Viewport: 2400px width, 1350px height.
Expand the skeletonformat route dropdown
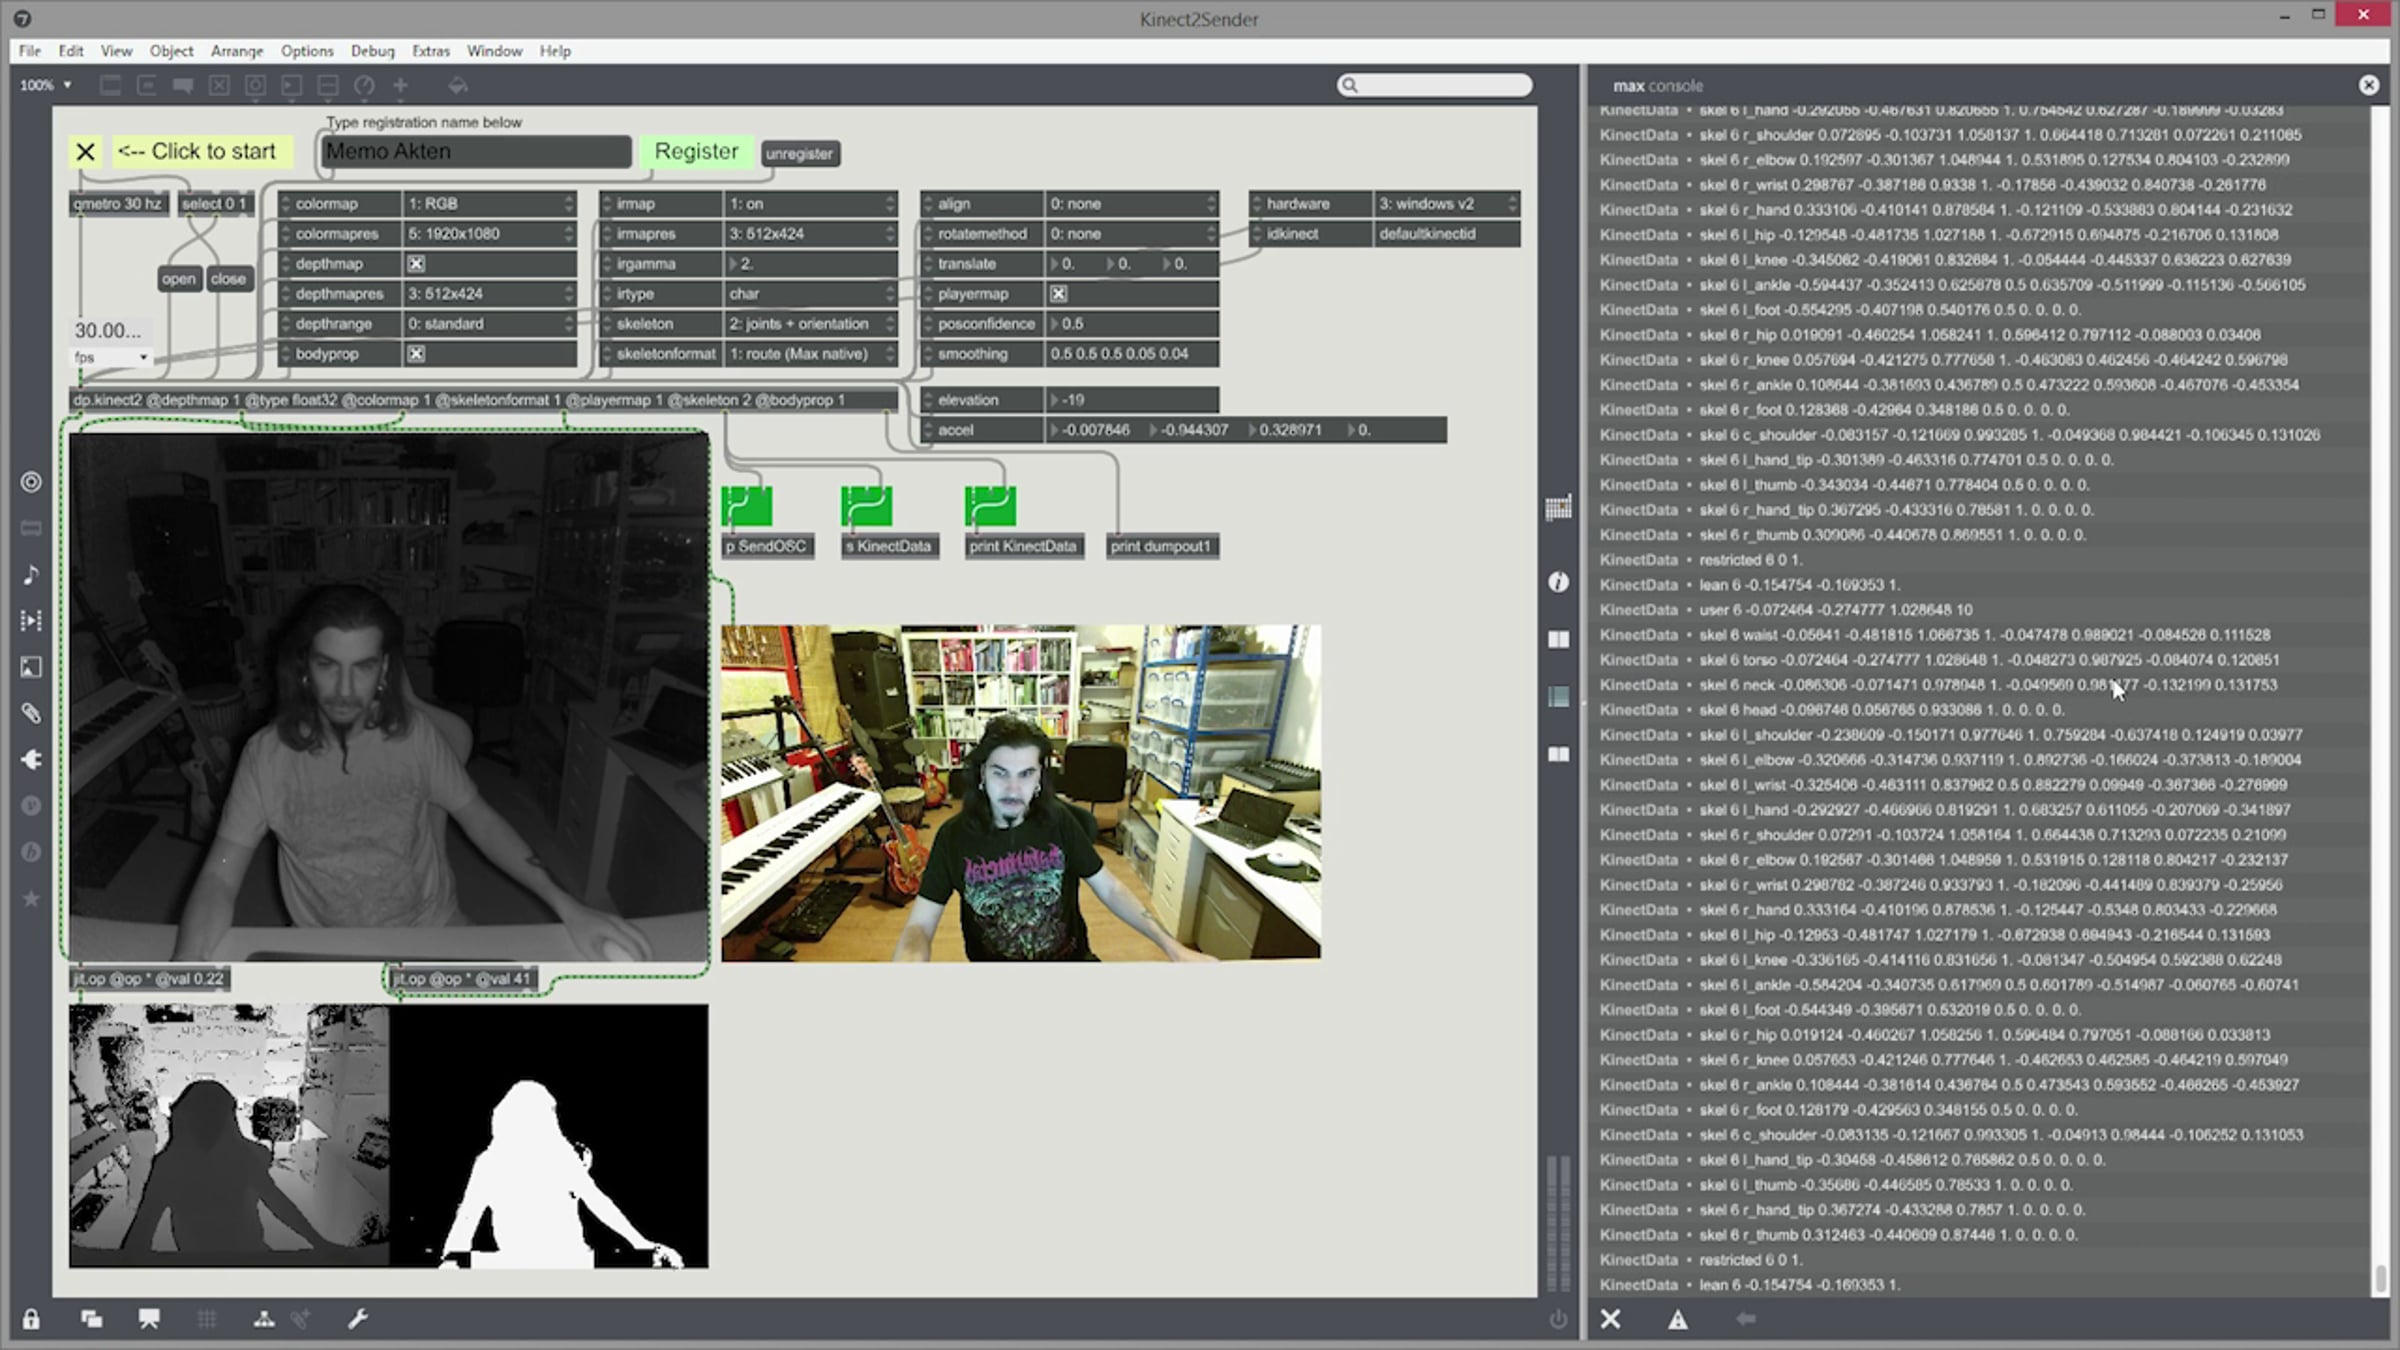(x=808, y=354)
